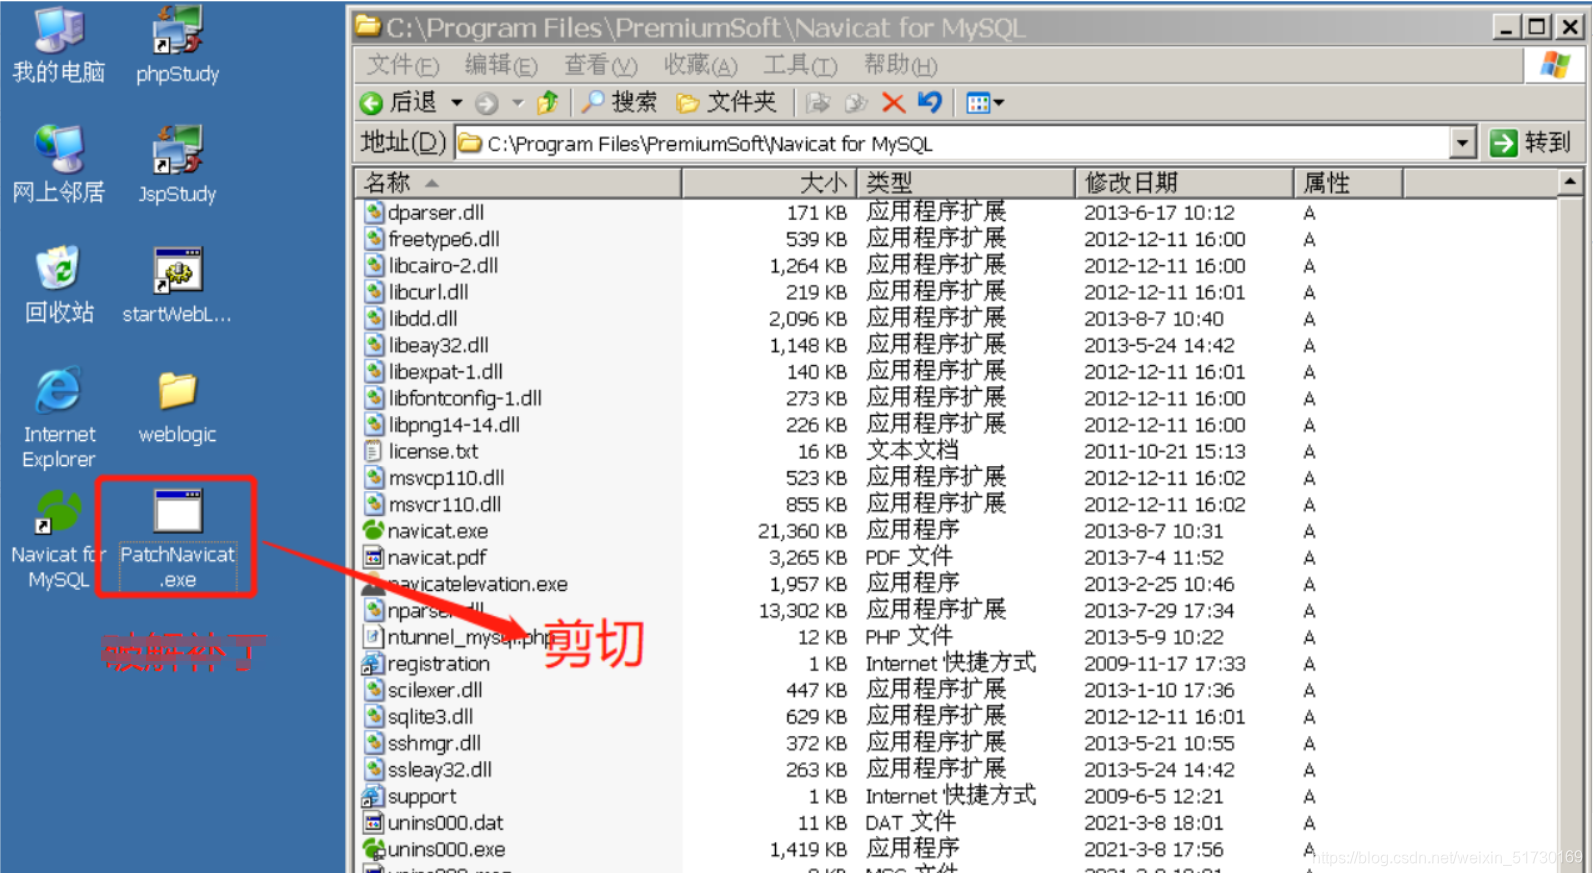Click the red X delete toolbar icon
Viewport: 1593px width, 876px height.
point(893,103)
